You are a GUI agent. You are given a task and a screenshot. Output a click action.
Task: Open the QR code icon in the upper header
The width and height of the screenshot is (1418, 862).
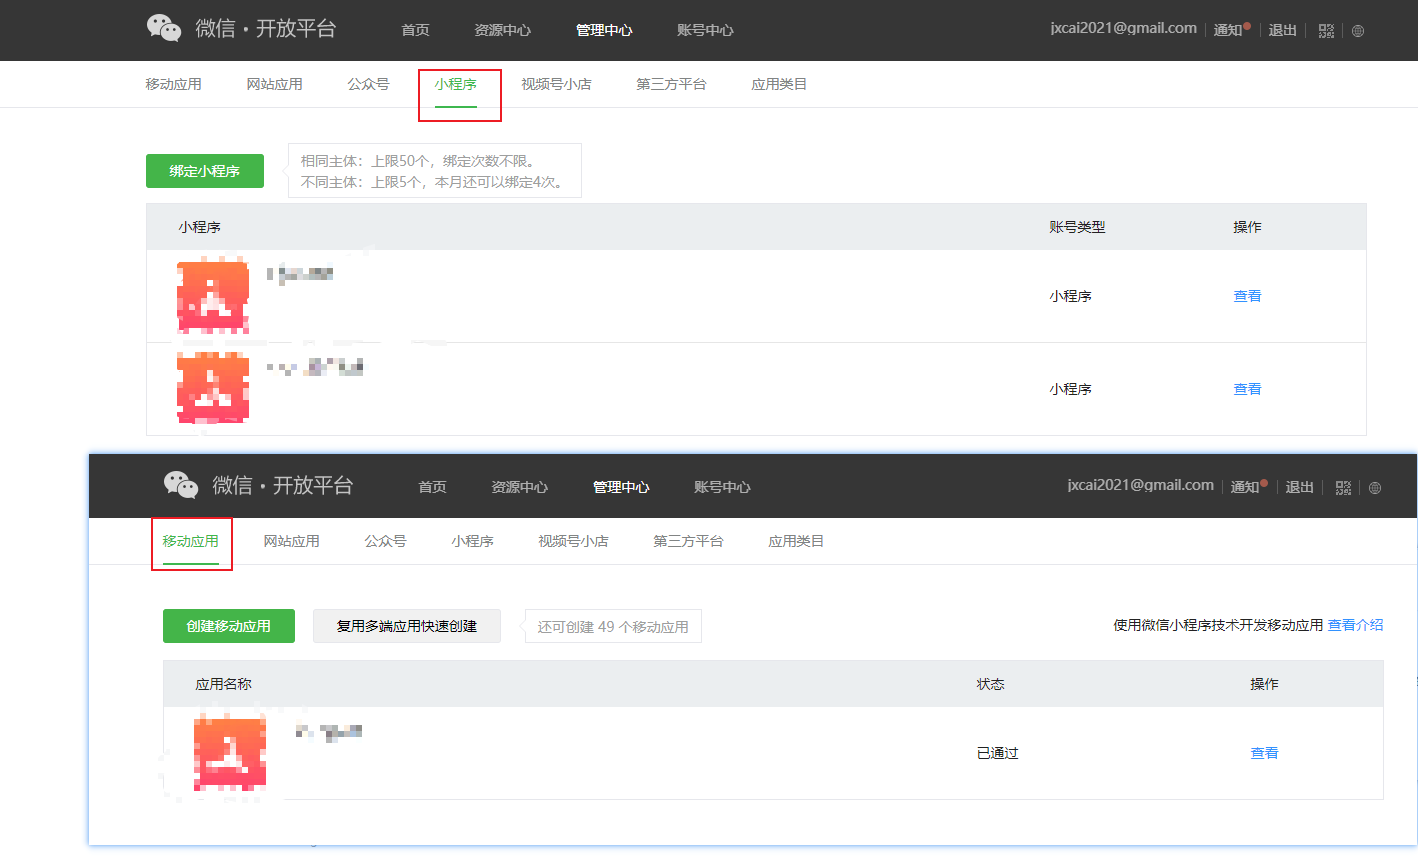tap(1326, 31)
